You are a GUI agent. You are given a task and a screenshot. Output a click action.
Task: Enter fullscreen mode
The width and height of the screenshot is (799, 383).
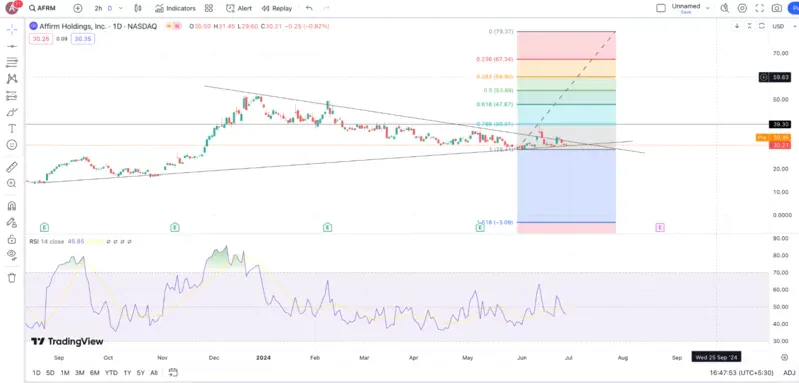click(760, 8)
